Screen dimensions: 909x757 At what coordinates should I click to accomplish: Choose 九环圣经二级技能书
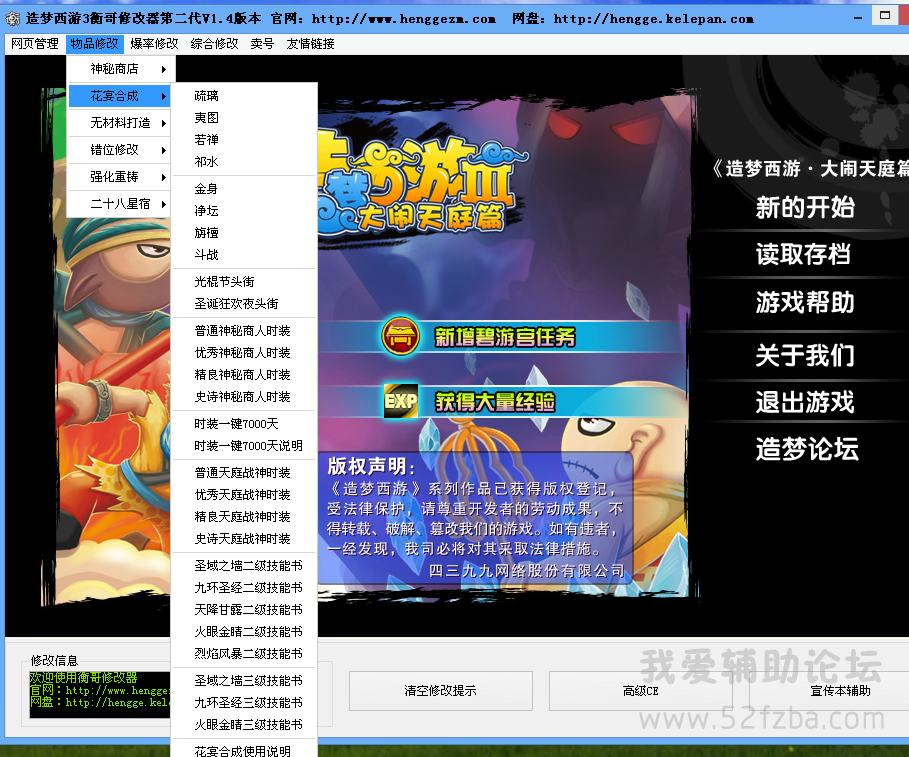[x=244, y=588]
